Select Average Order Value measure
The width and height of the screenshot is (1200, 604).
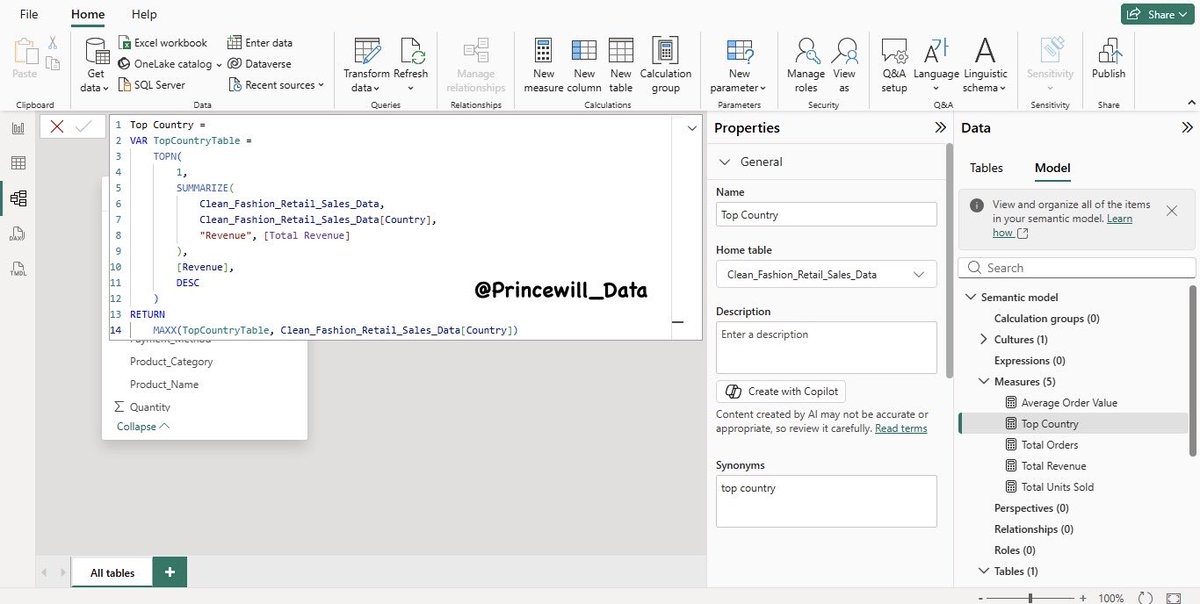pos(1069,403)
